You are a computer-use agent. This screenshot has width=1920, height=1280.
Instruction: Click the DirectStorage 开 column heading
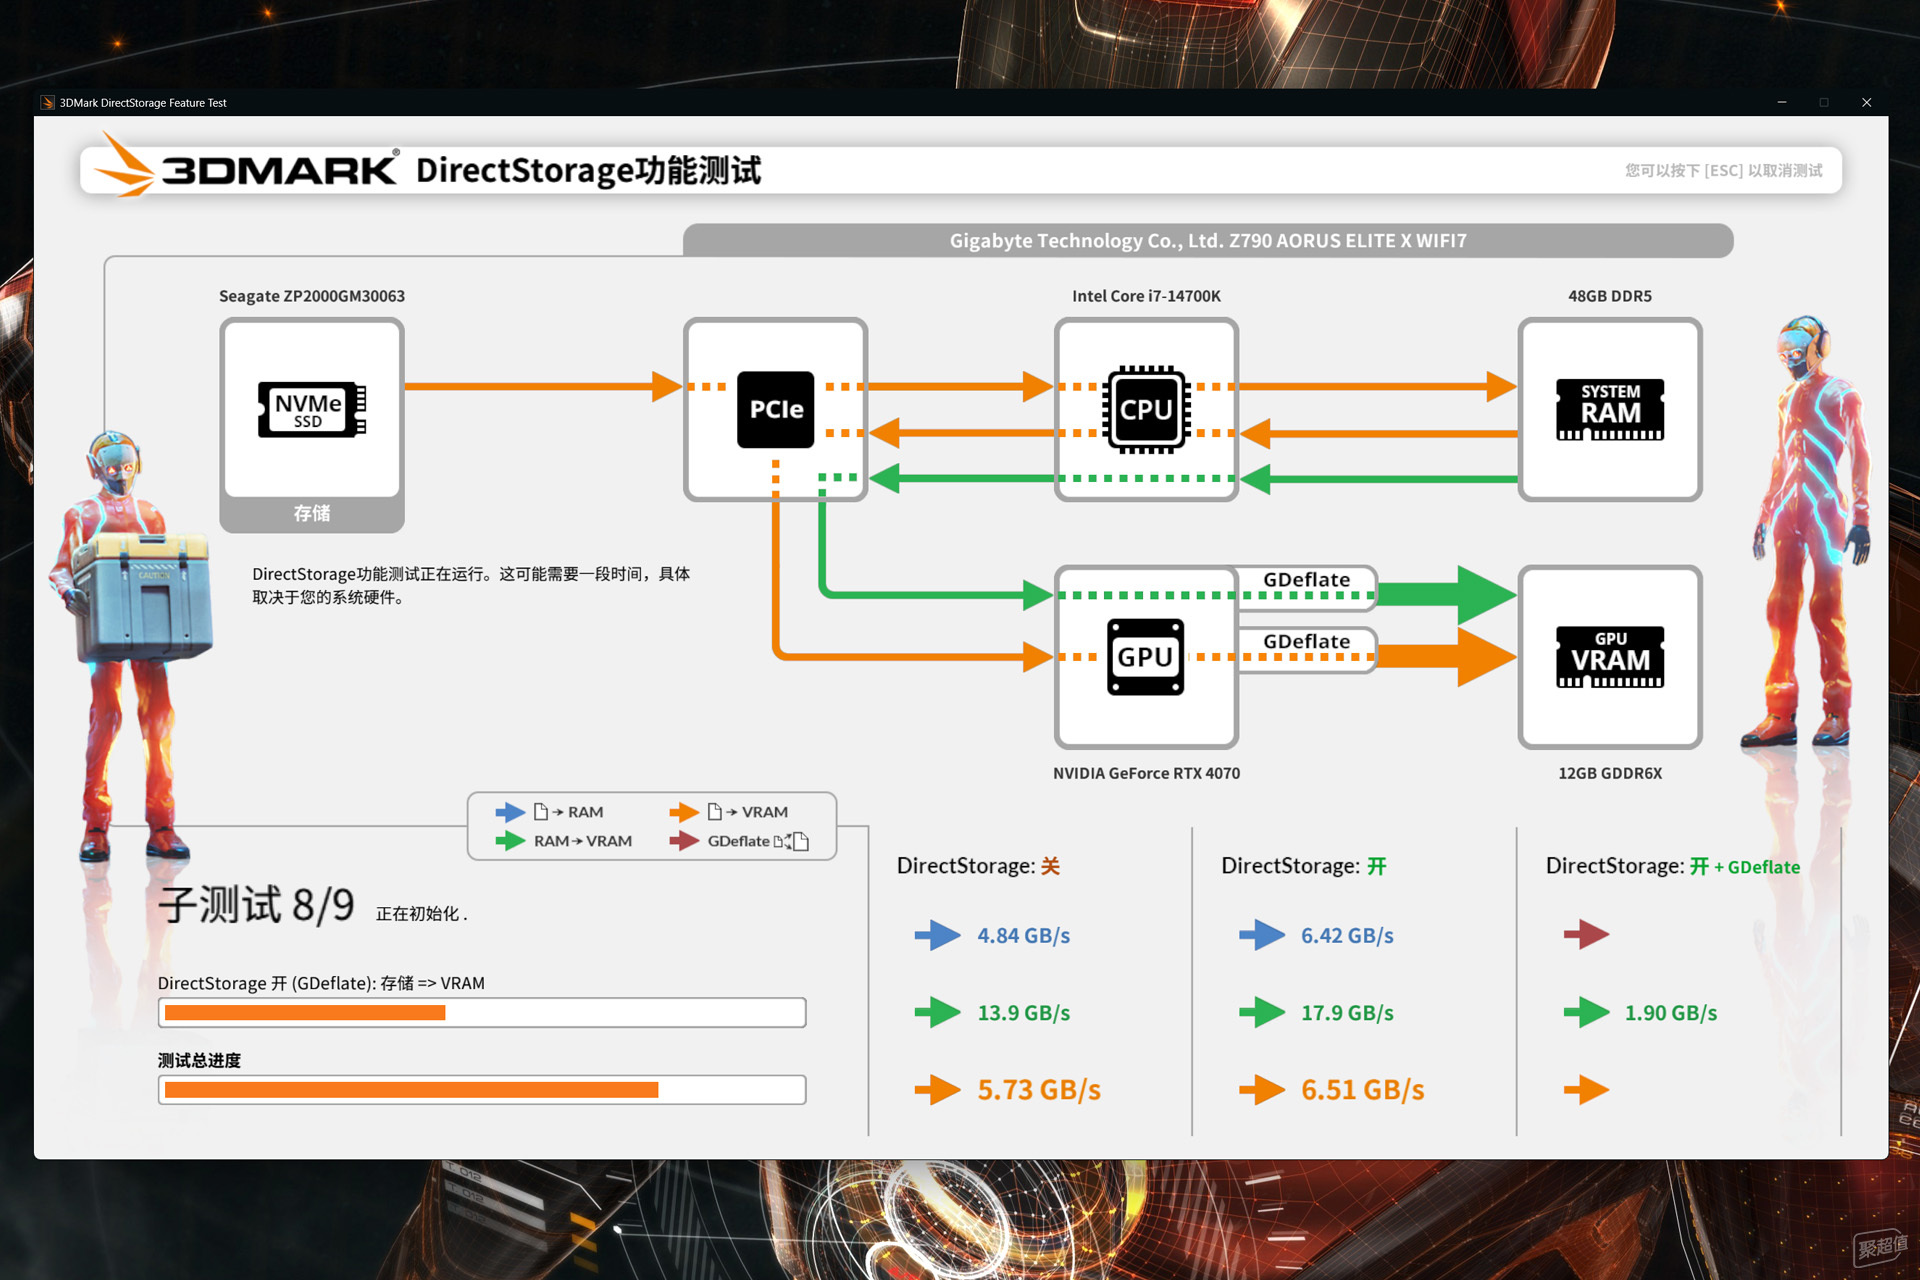point(1304,866)
